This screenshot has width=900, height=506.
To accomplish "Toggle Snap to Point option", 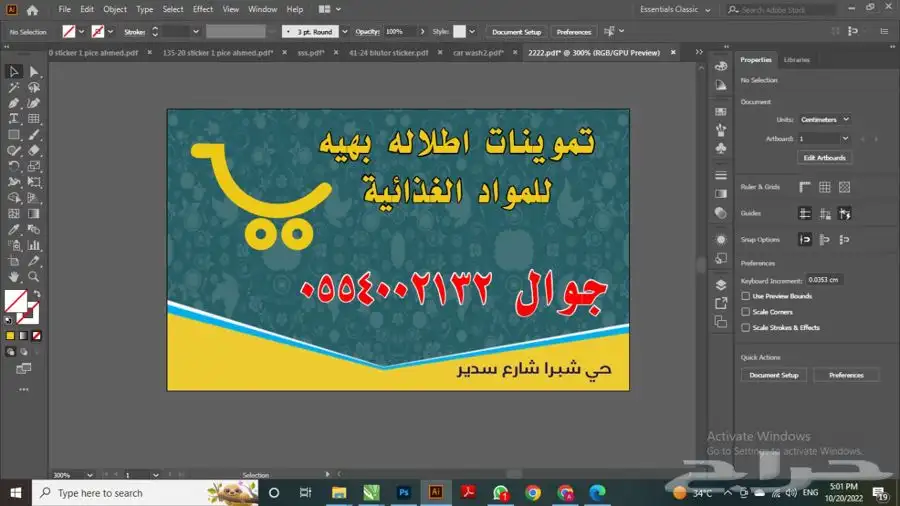I will [x=805, y=240].
